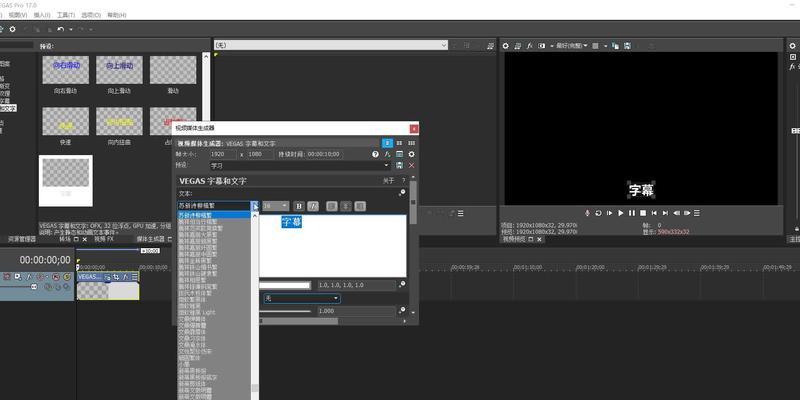This screenshot has height=400, width=800.
Task: Align text left in title editor
Action: click(x=332, y=206)
